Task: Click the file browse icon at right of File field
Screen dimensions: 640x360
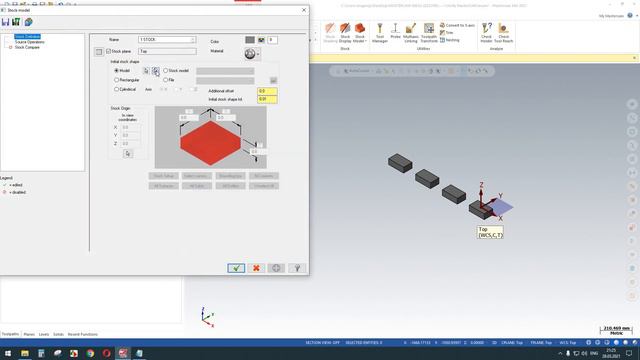Action: point(273,80)
